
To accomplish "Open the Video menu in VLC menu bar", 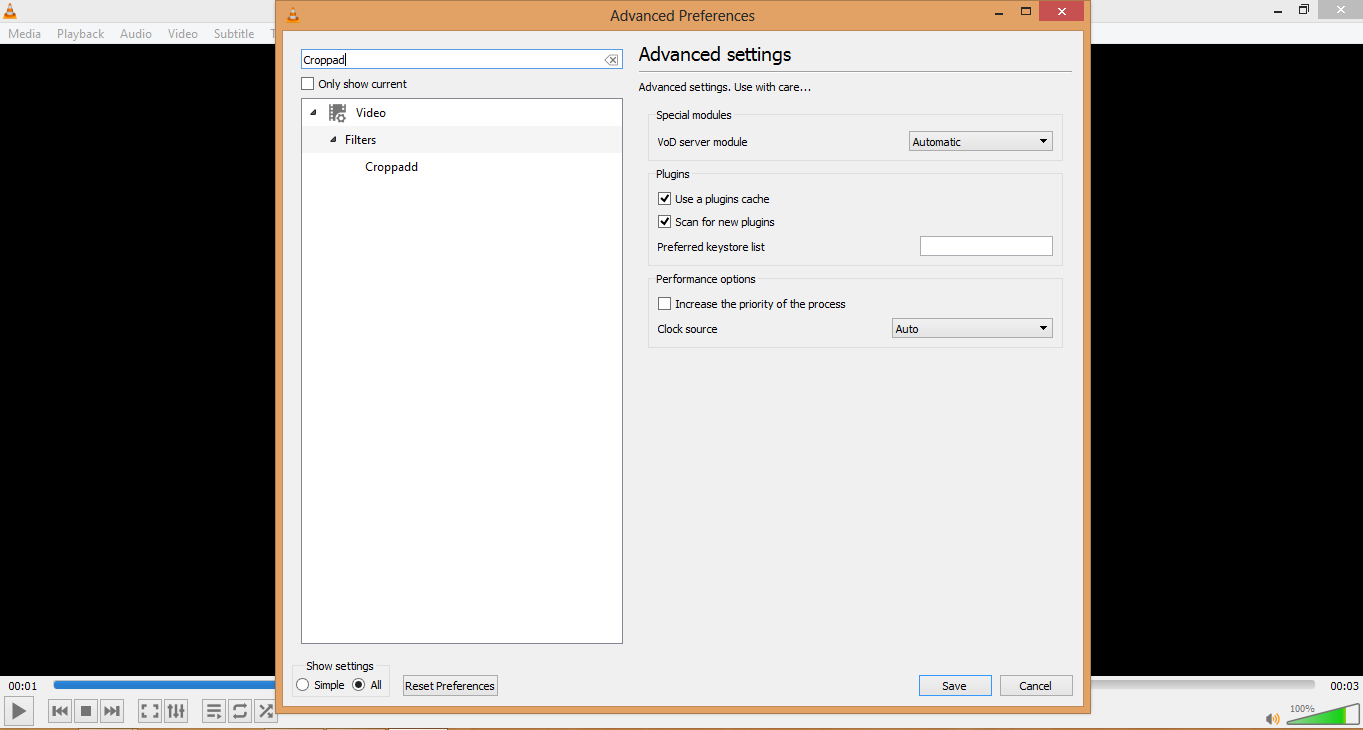I will (x=183, y=34).
